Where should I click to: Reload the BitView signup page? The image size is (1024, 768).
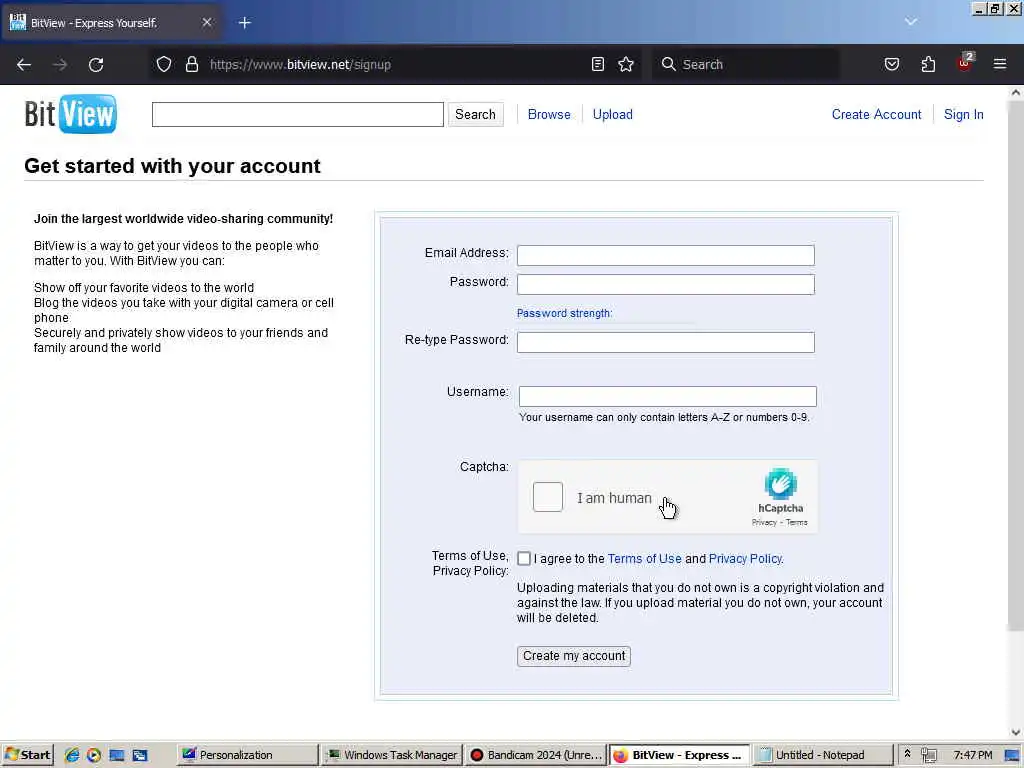96,65
